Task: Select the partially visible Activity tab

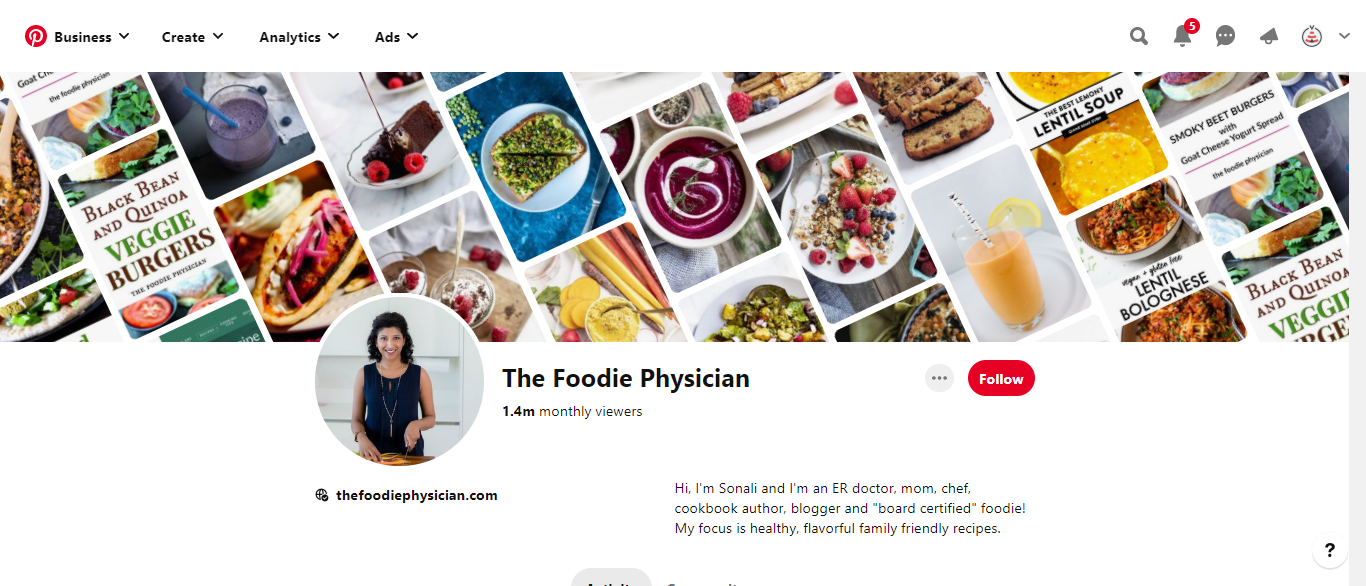Action: [x=611, y=578]
